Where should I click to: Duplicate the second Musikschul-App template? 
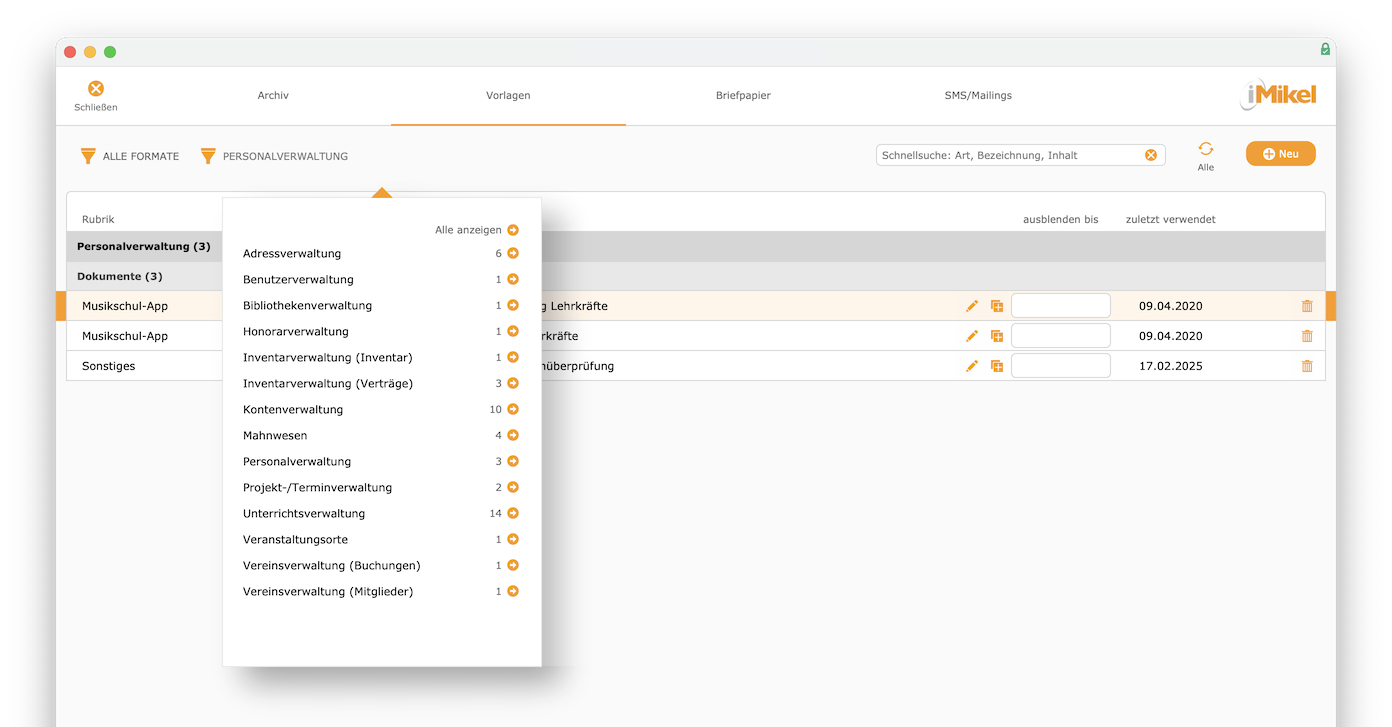(x=997, y=336)
